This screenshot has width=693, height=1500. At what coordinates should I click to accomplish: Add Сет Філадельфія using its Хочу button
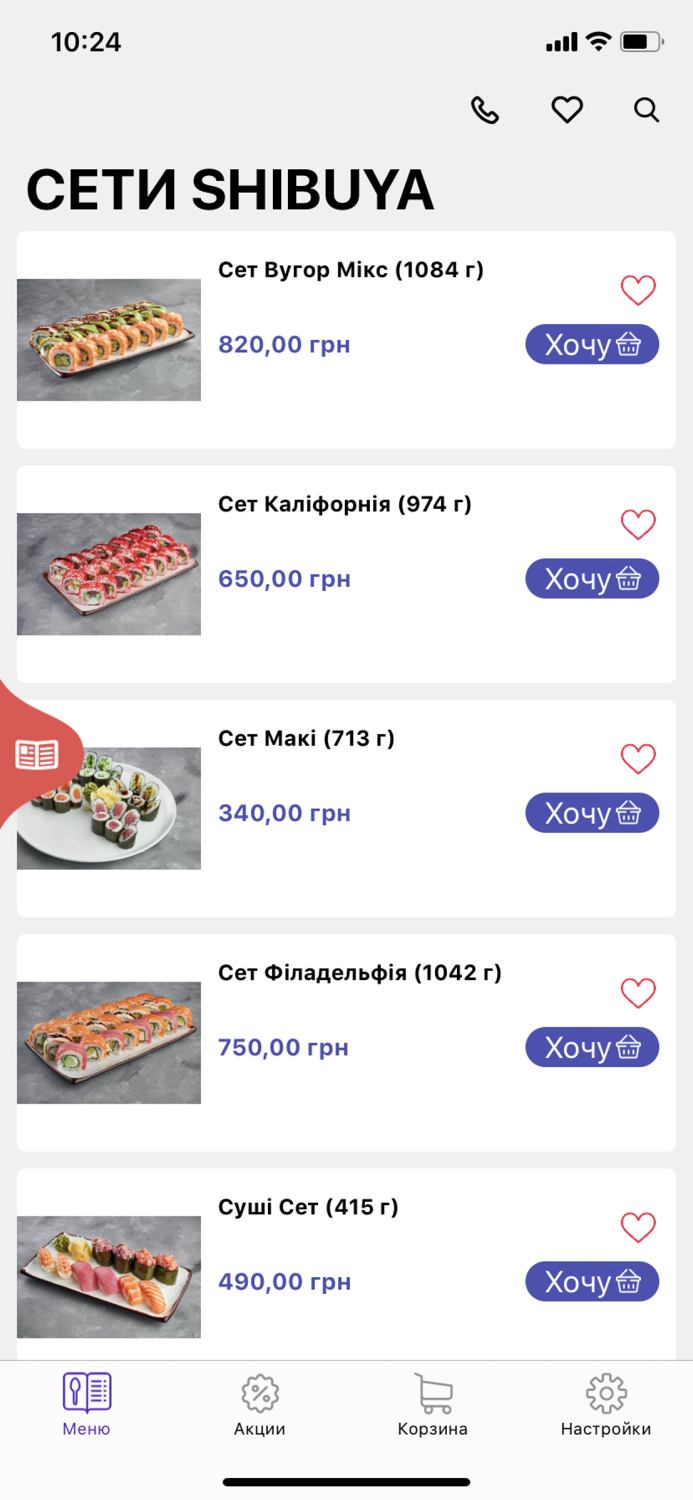tap(592, 1047)
